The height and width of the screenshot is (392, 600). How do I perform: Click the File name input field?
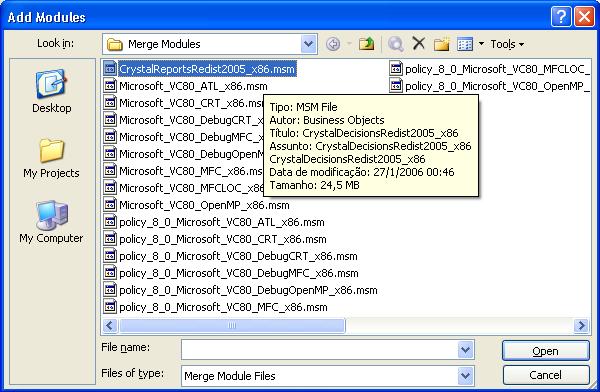click(320, 350)
